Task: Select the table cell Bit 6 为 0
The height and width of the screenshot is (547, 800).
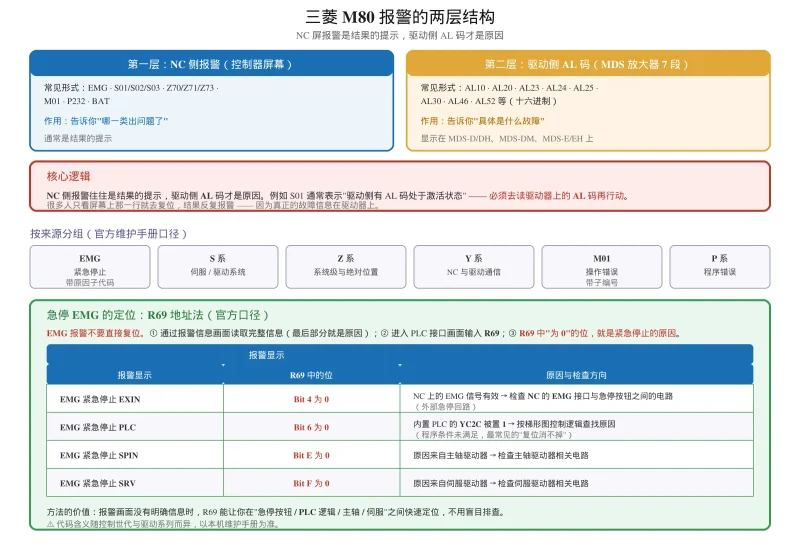Action: click(x=311, y=427)
